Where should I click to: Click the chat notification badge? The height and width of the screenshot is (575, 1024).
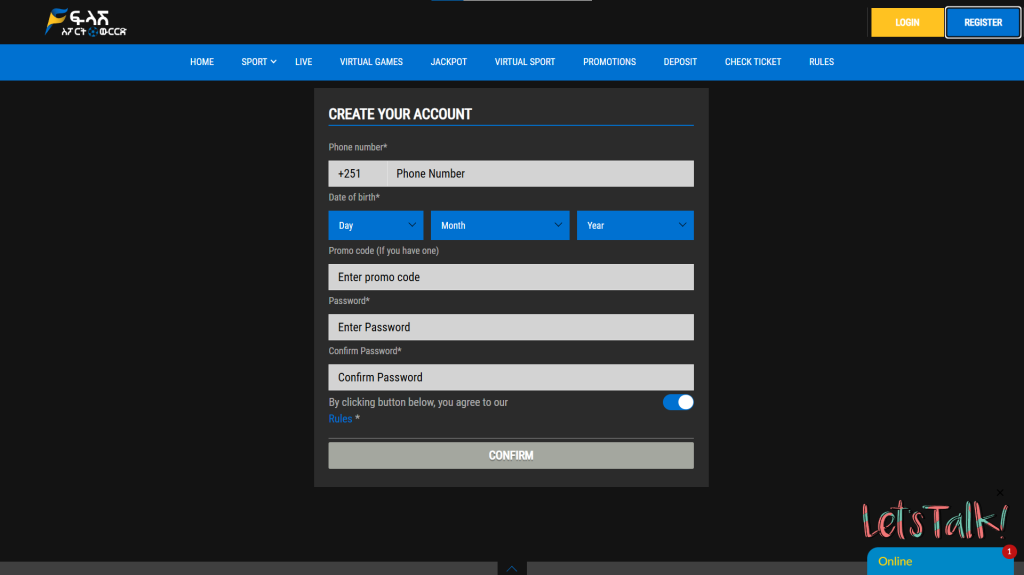coord(1009,552)
